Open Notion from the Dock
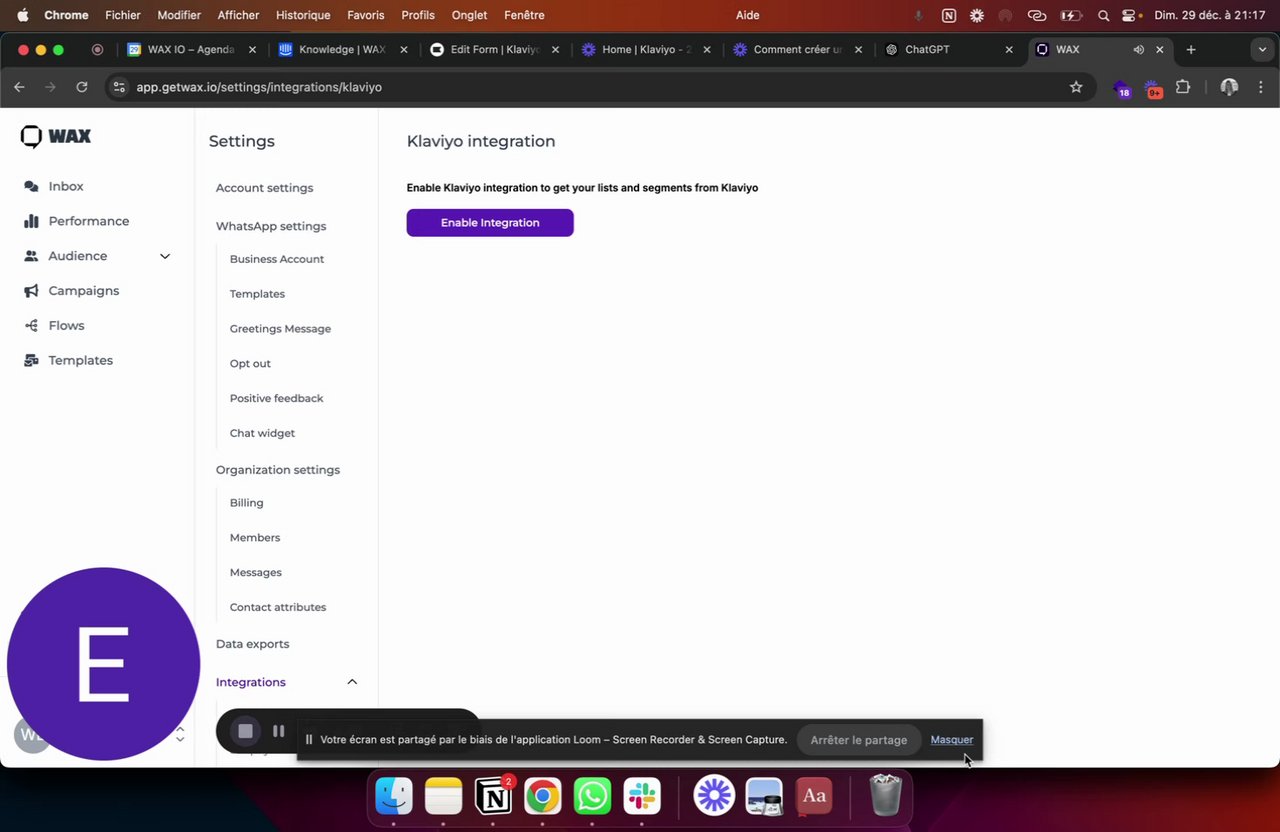The width and height of the screenshot is (1280, 832). pyautogui.click(x=493, y=796)
